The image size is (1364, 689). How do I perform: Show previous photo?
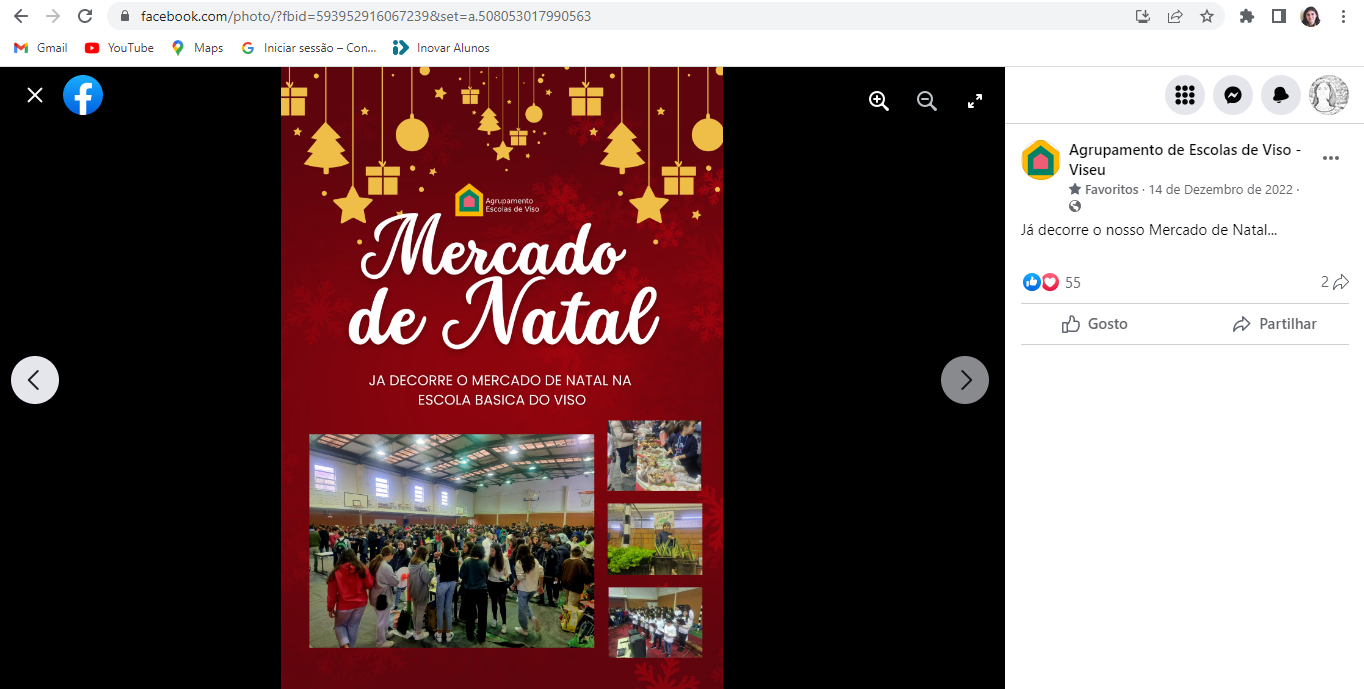click(x=35, y=380)
